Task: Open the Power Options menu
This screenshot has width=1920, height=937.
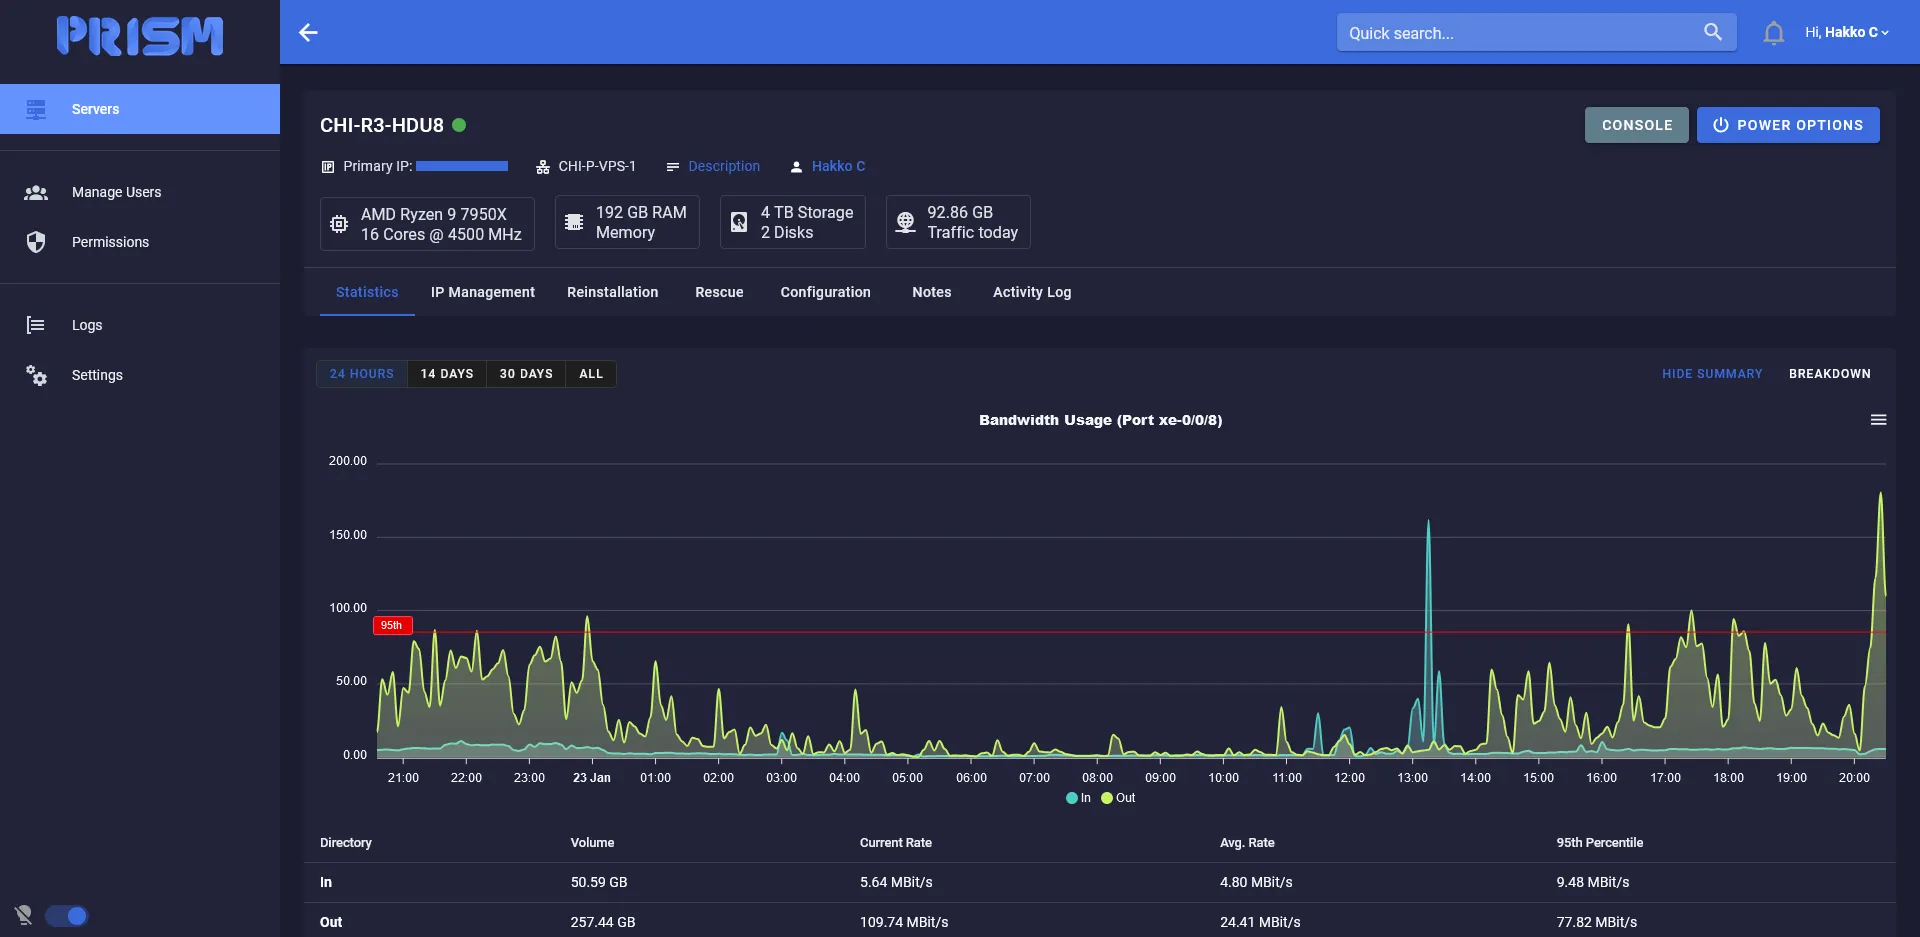Action: (1787, 125)
